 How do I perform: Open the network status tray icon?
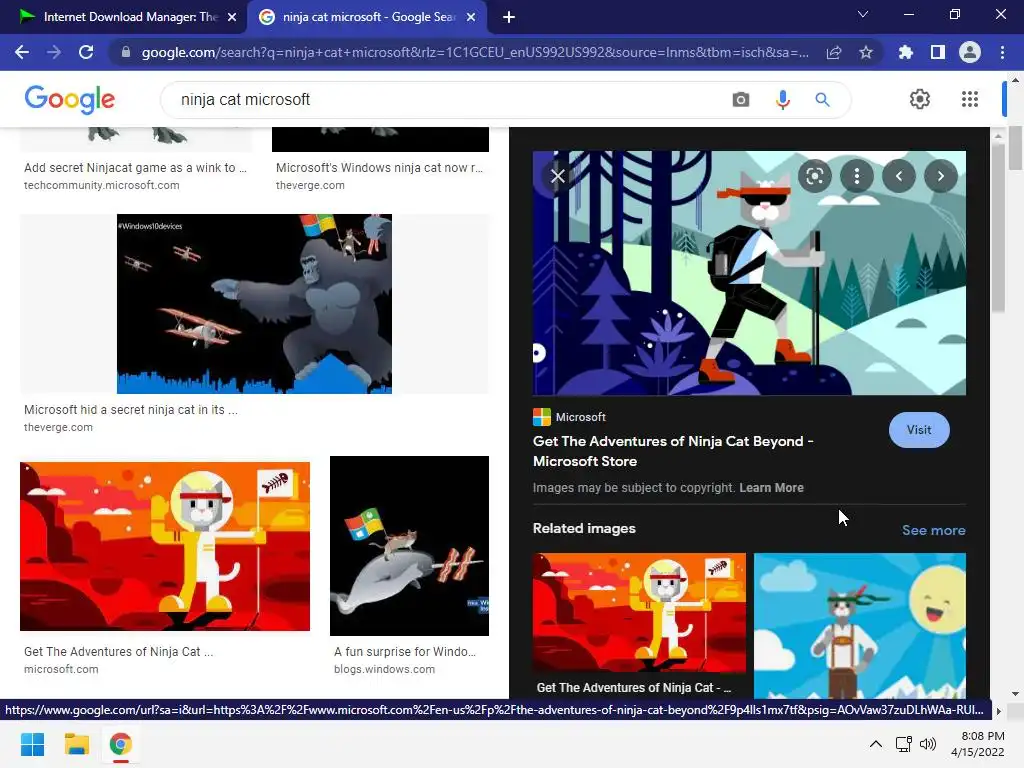(904, 744)
